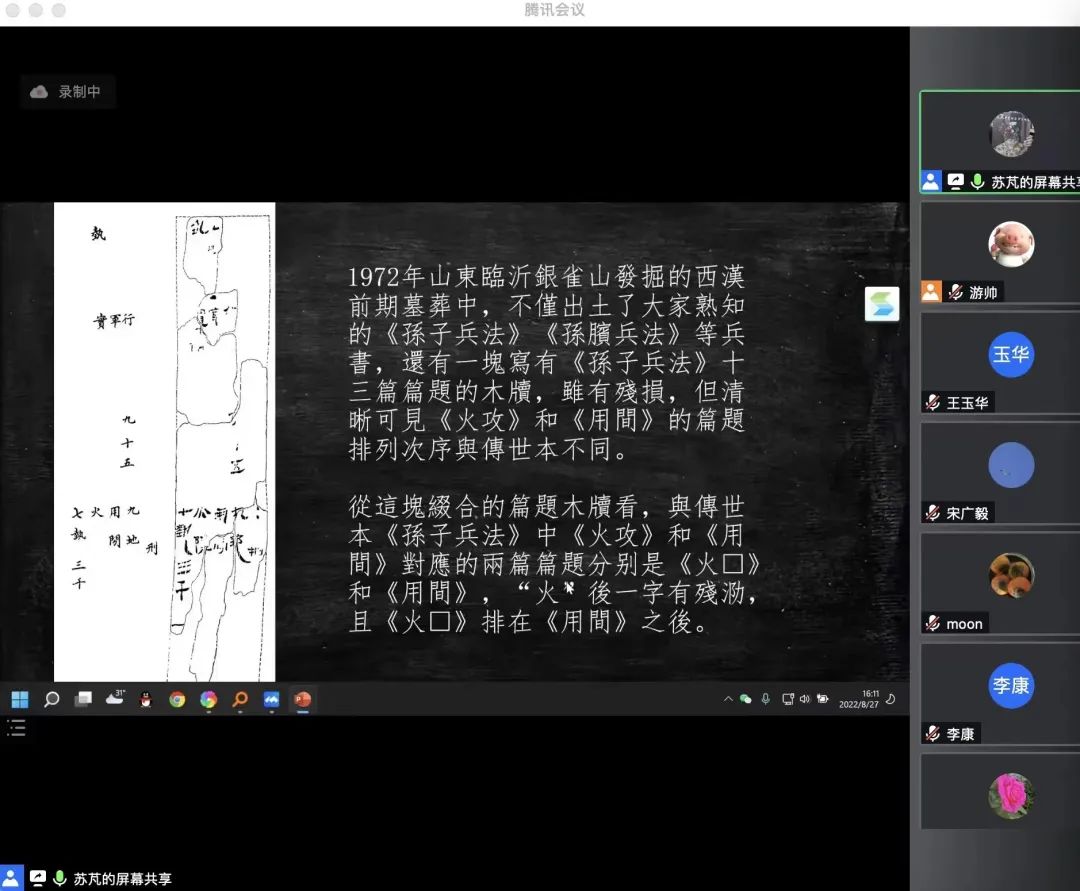Open the QQ penguin app in taskbar
Viewport: 1080px width, 891px height.
tap(146, 699)
